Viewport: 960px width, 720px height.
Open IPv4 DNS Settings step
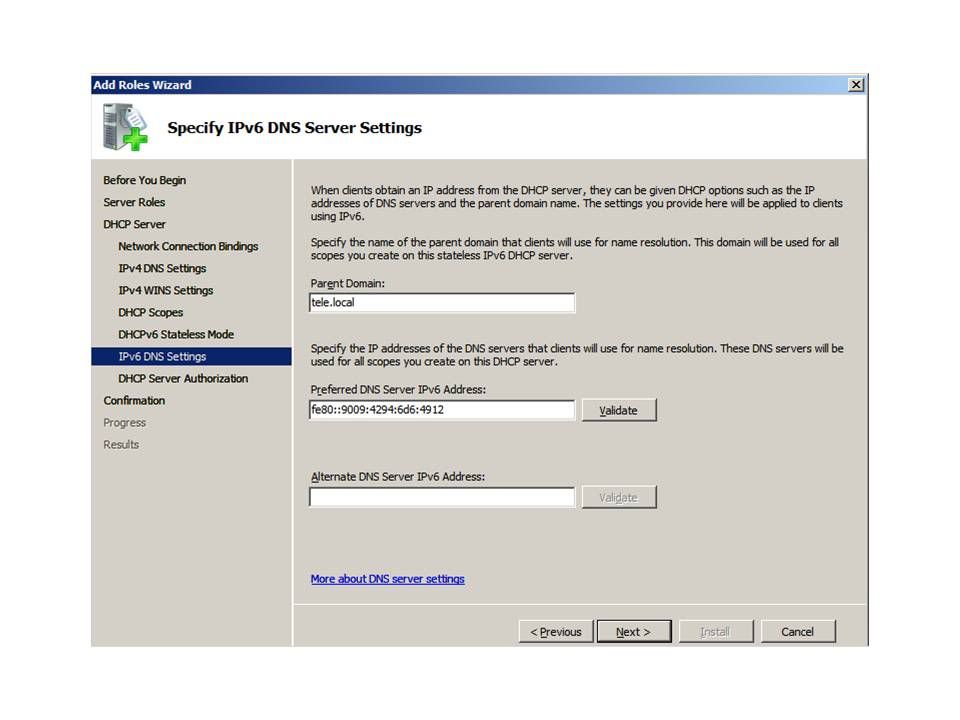pos(162,268)
